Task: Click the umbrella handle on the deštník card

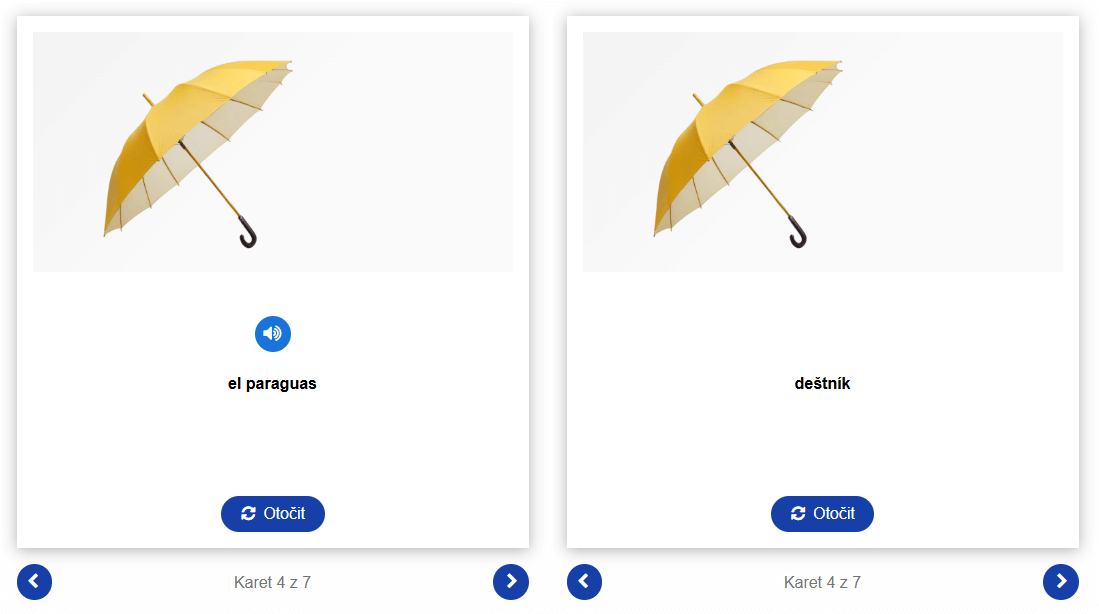Action: pyautogui.click(x=798, y=232)
